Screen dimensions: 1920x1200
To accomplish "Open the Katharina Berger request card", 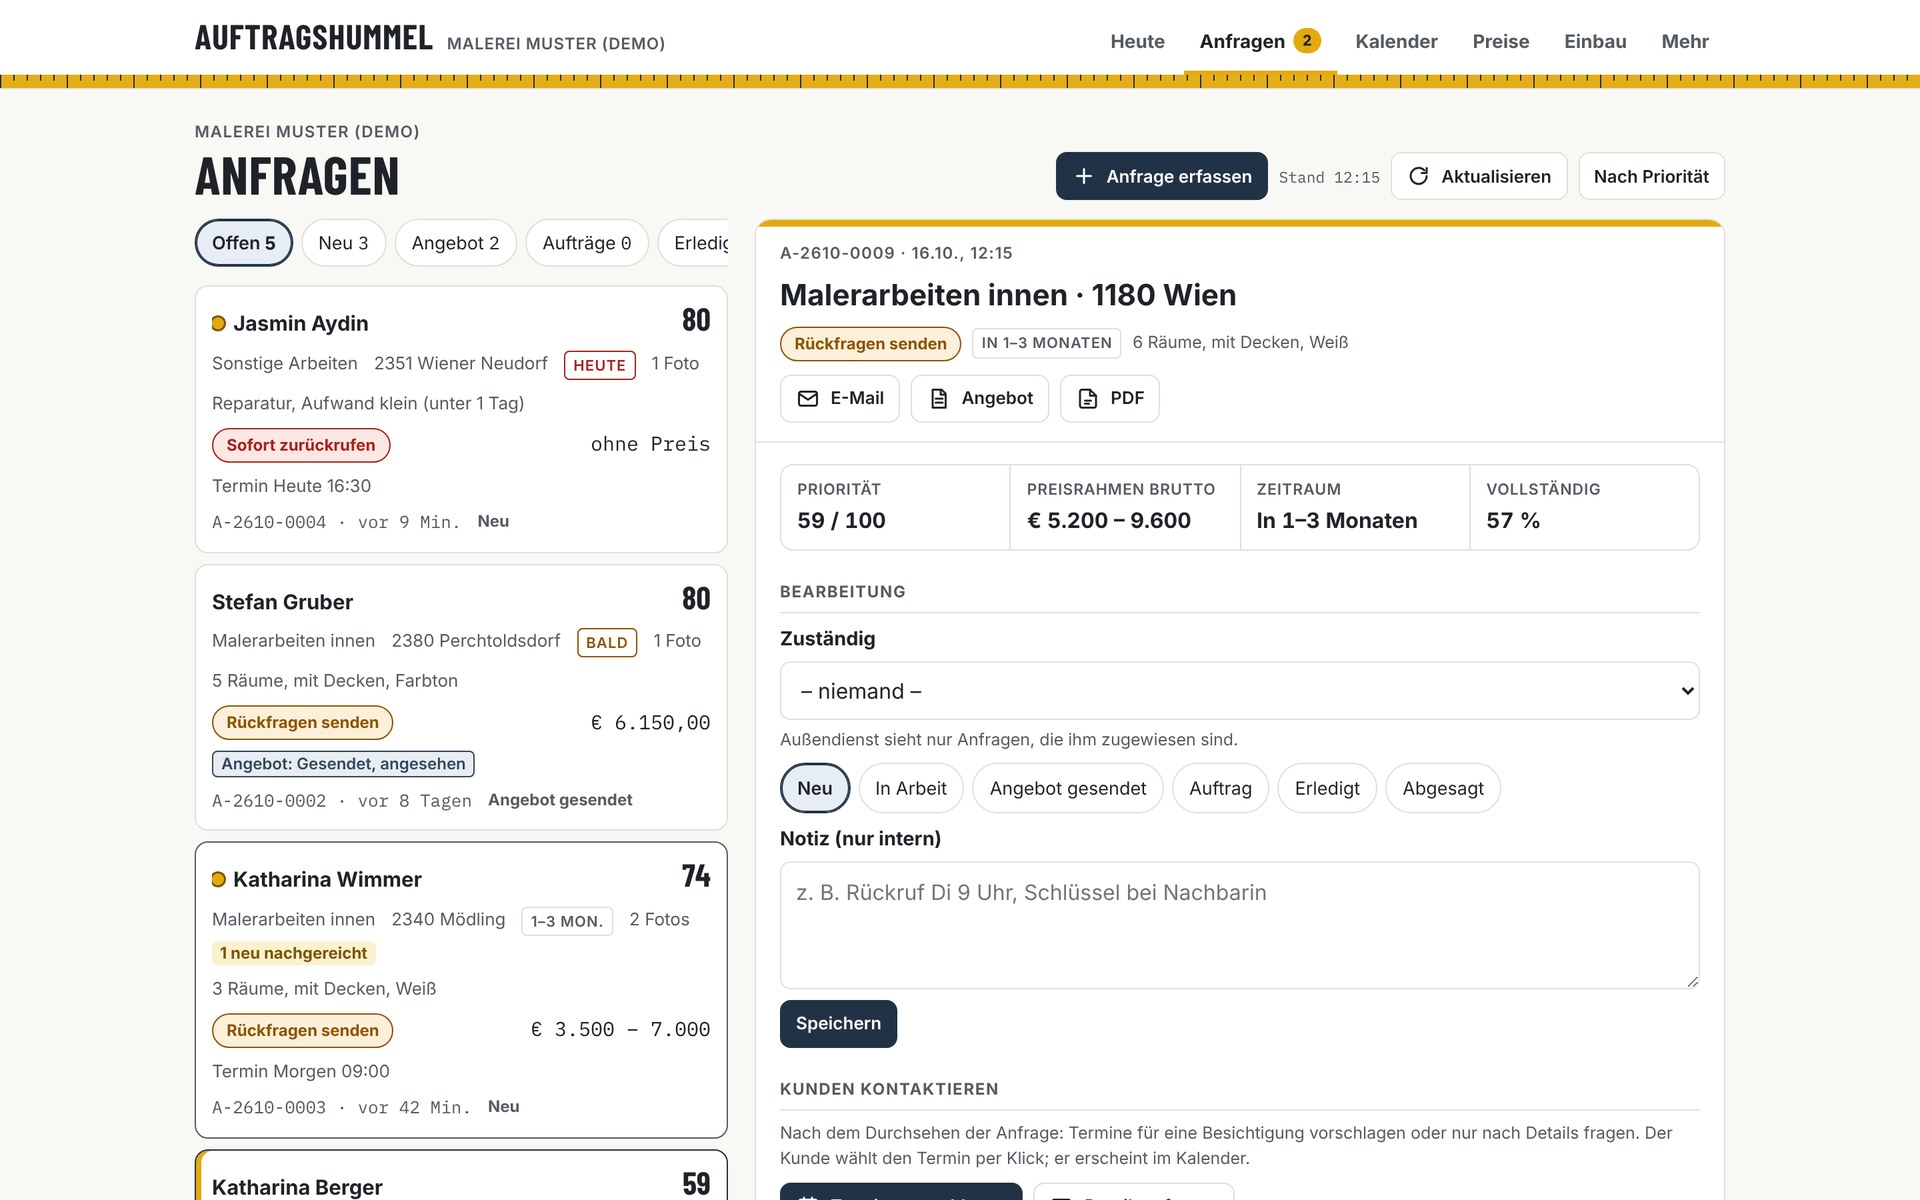I will [461, 1176].
